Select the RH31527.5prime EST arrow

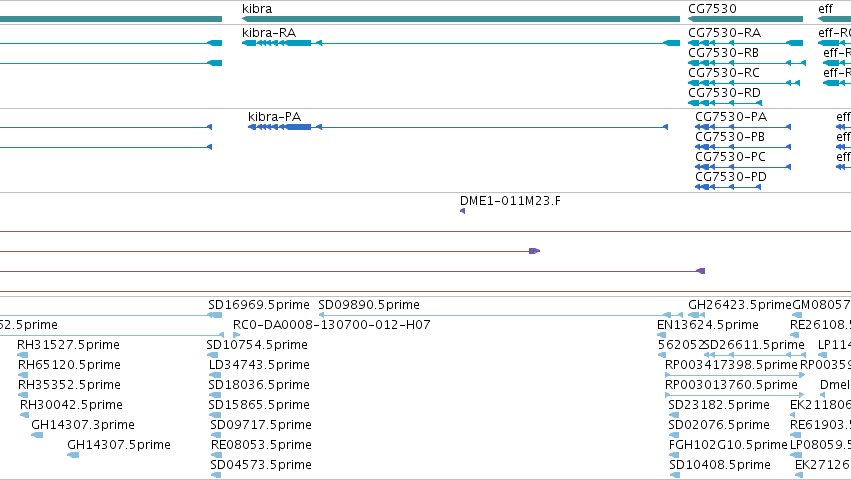23,355
